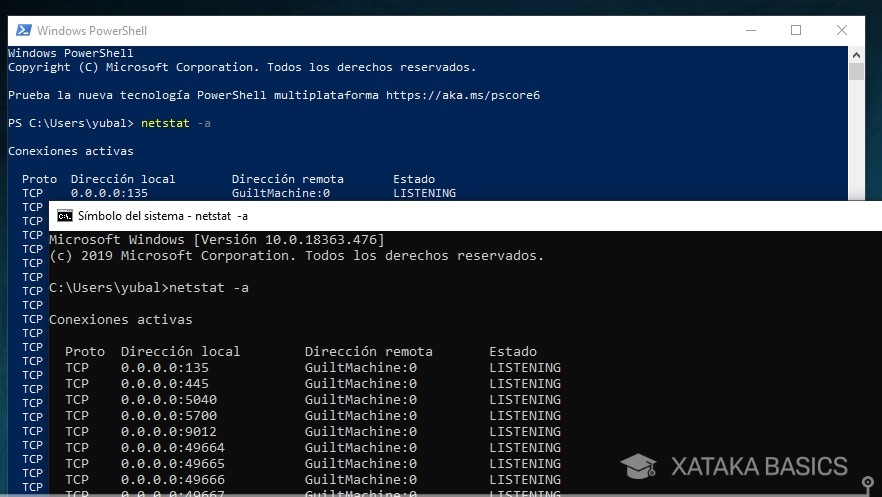Click the https://aka.ms/pscore6 URL in PowerShell
Viewport: 882px width, 497px height.
click(x=463, y=95)
